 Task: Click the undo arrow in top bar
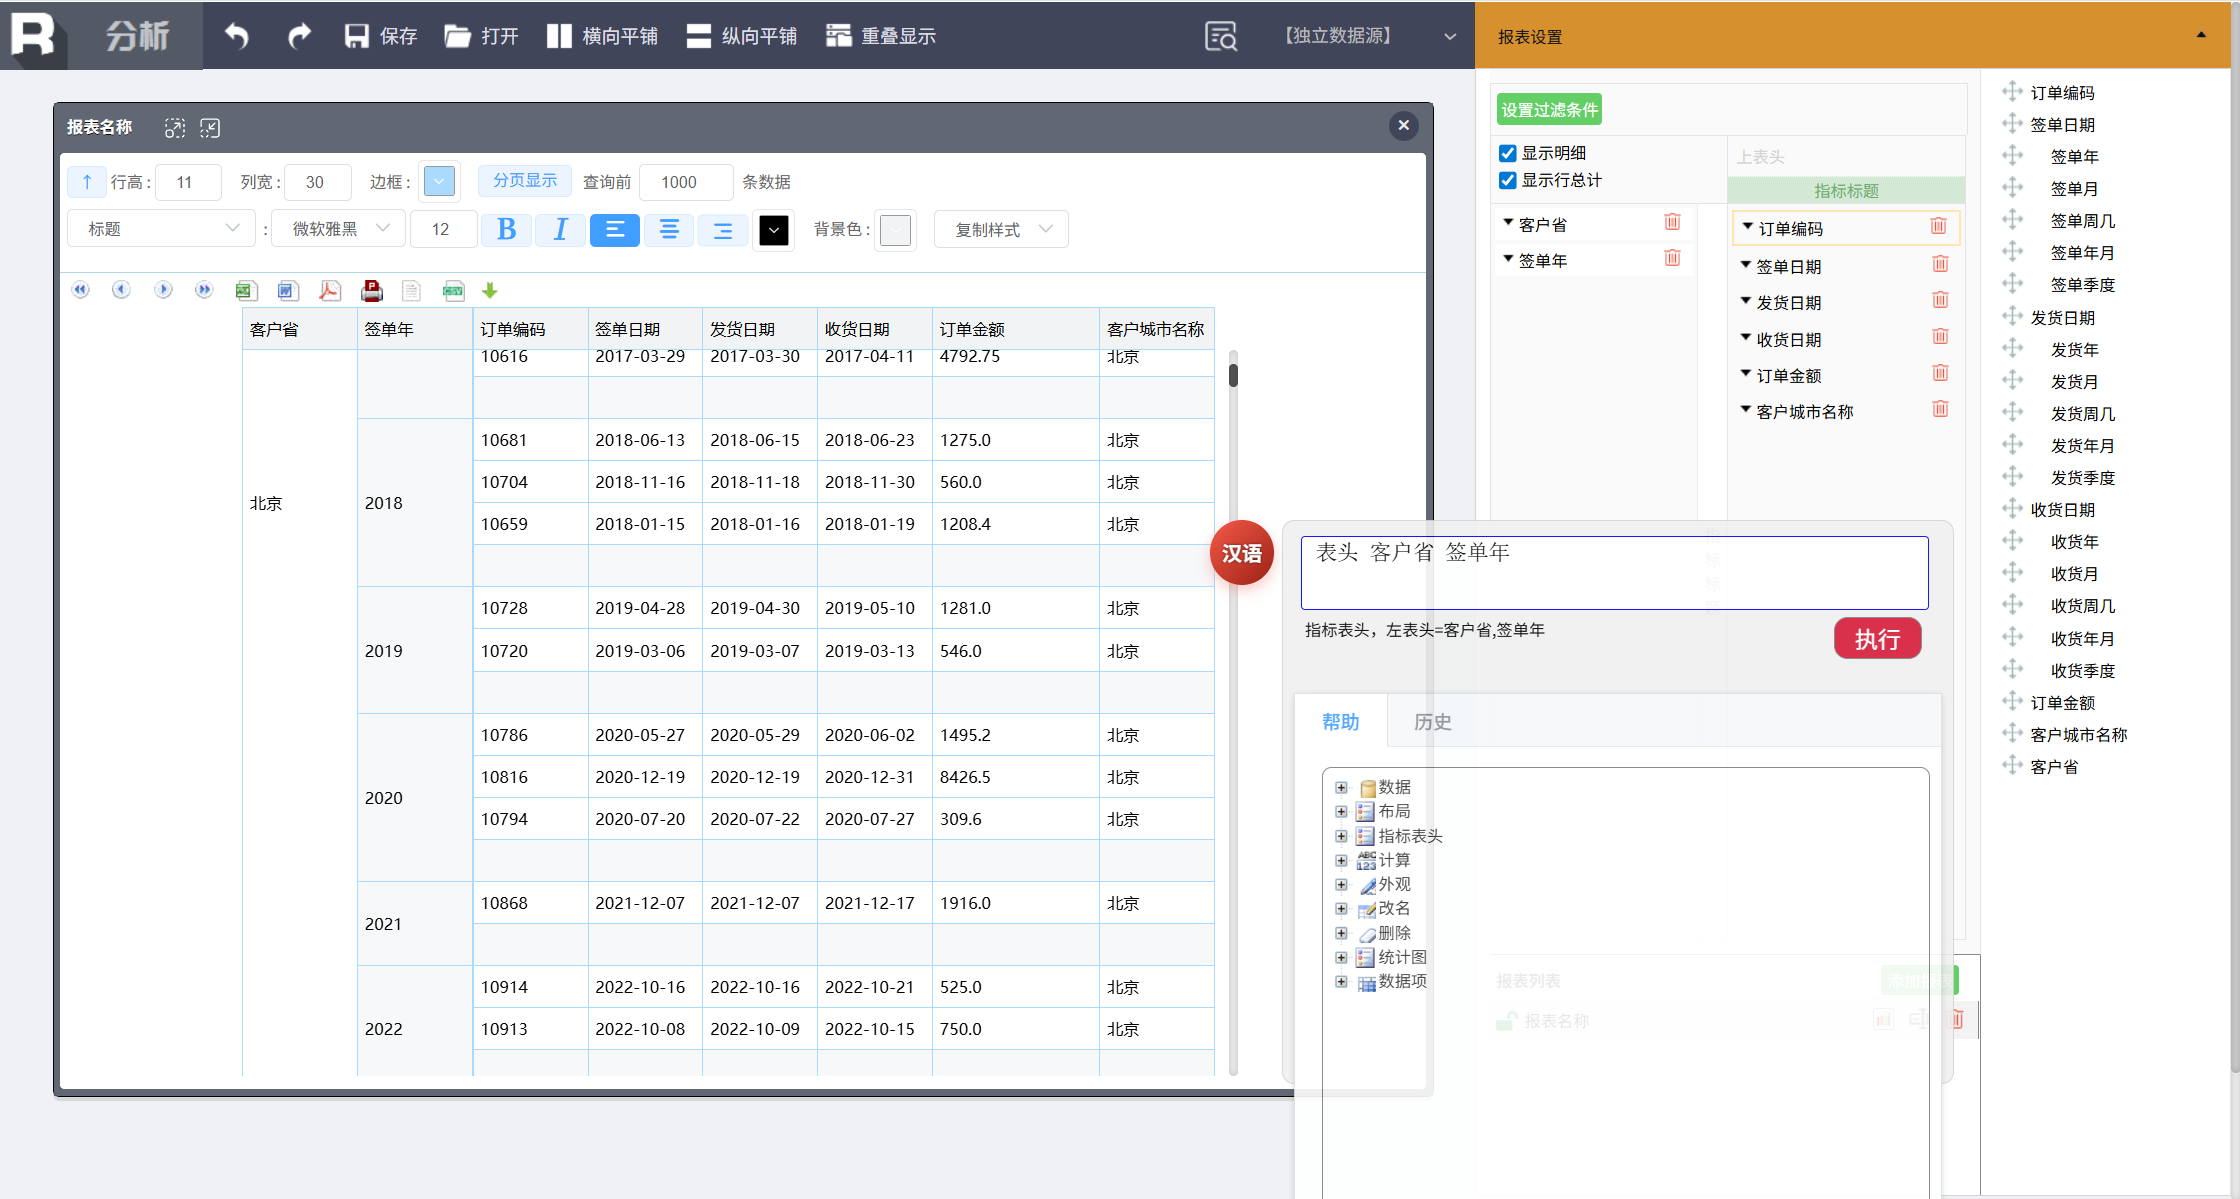point(237,36)
